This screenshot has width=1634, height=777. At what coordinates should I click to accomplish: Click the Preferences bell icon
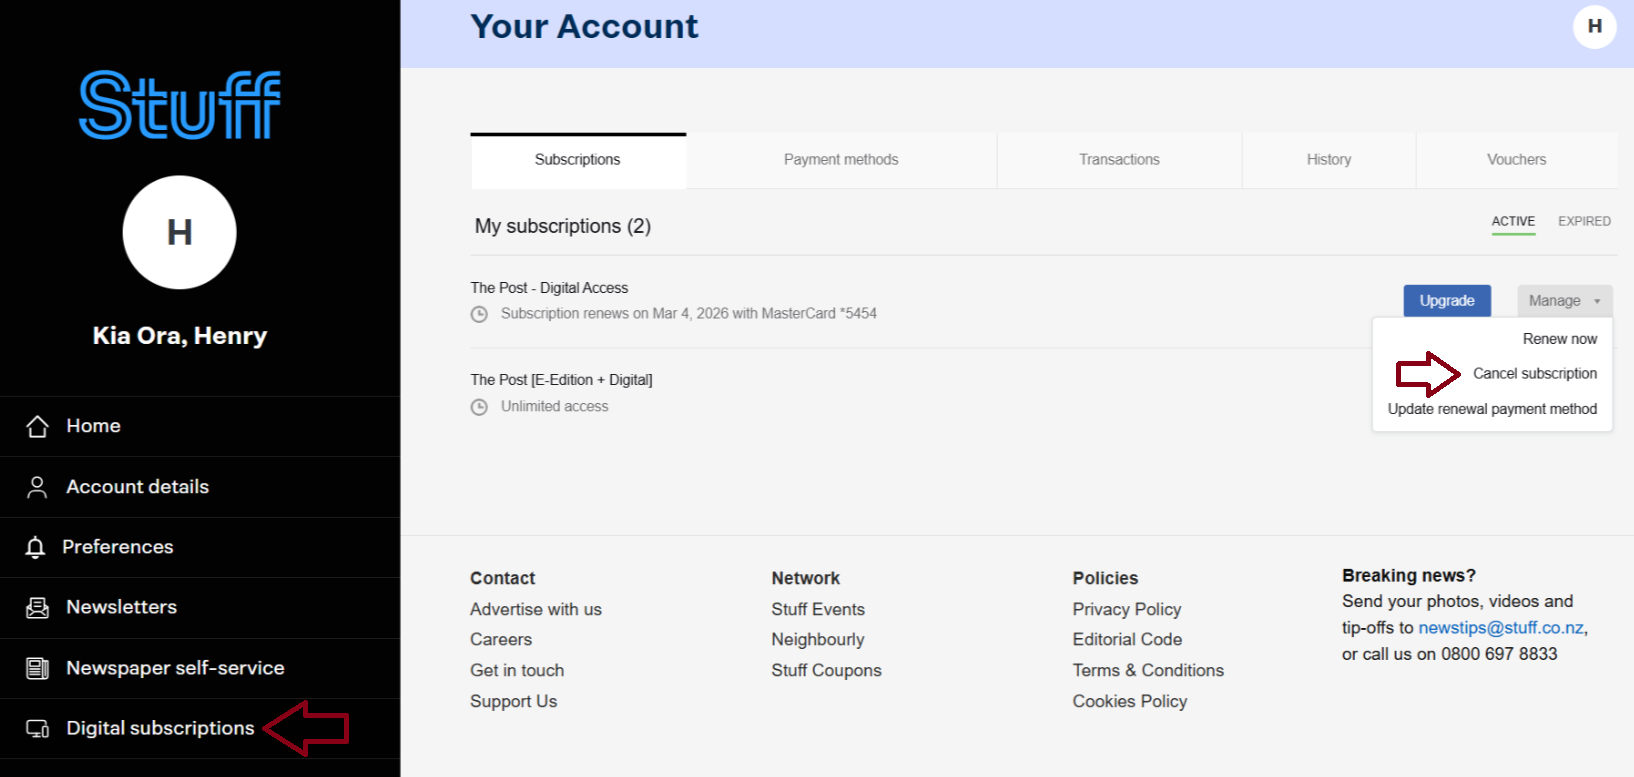(36, 547)
